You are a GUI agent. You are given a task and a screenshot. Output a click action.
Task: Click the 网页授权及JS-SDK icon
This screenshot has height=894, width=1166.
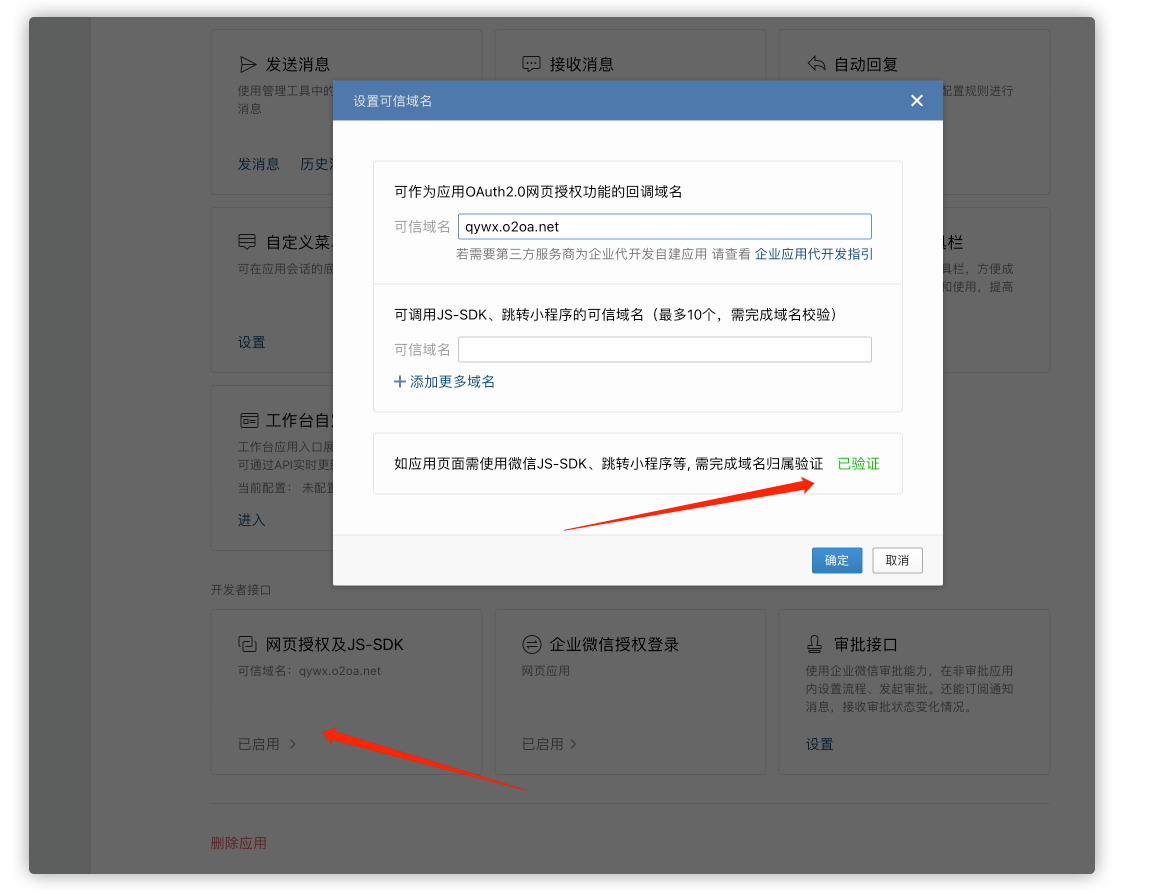248,645
